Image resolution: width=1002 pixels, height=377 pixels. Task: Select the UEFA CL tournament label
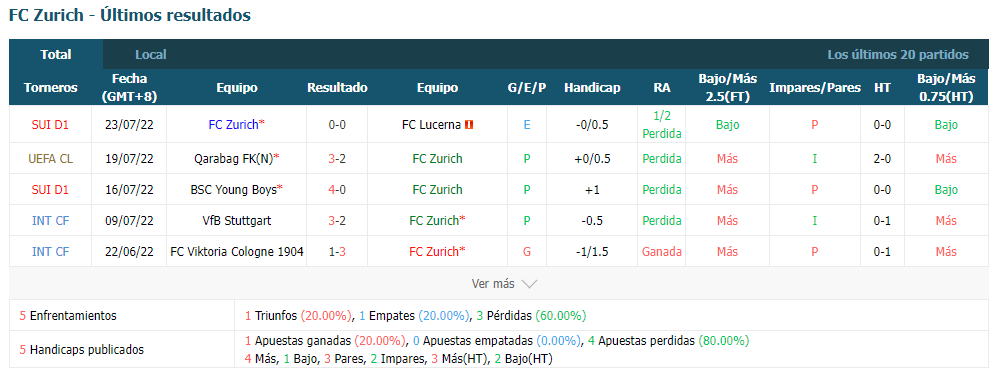click(x=50, y=158)
